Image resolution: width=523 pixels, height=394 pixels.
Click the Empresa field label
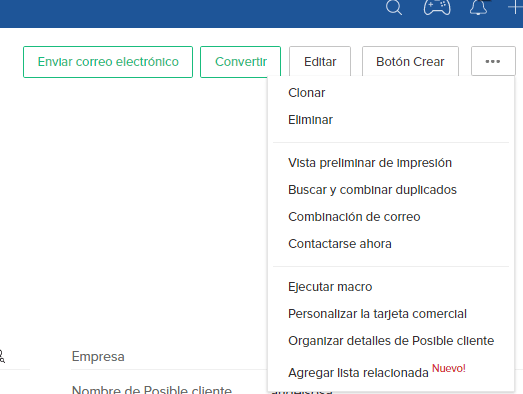tap(98, 357)
